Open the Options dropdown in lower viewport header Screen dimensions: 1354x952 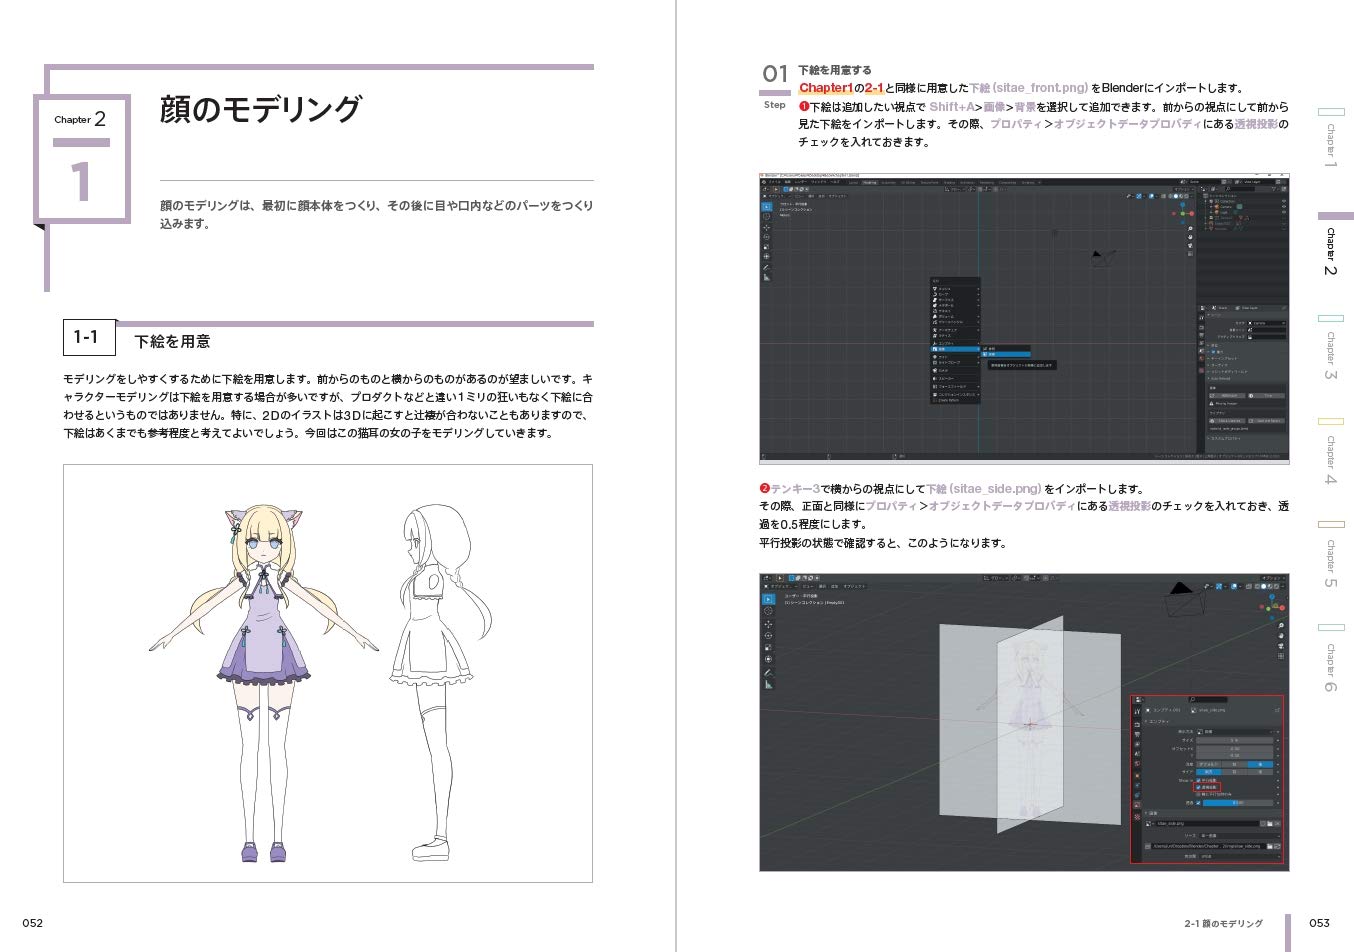[x=1271, y=578]
